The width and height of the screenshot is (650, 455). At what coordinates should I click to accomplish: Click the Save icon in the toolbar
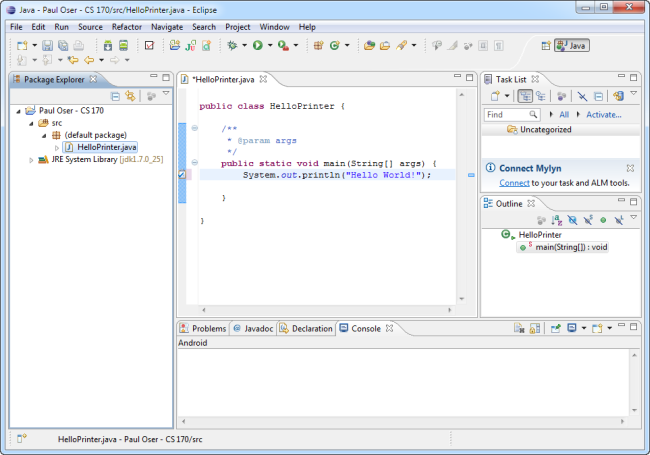pos(48,46)
